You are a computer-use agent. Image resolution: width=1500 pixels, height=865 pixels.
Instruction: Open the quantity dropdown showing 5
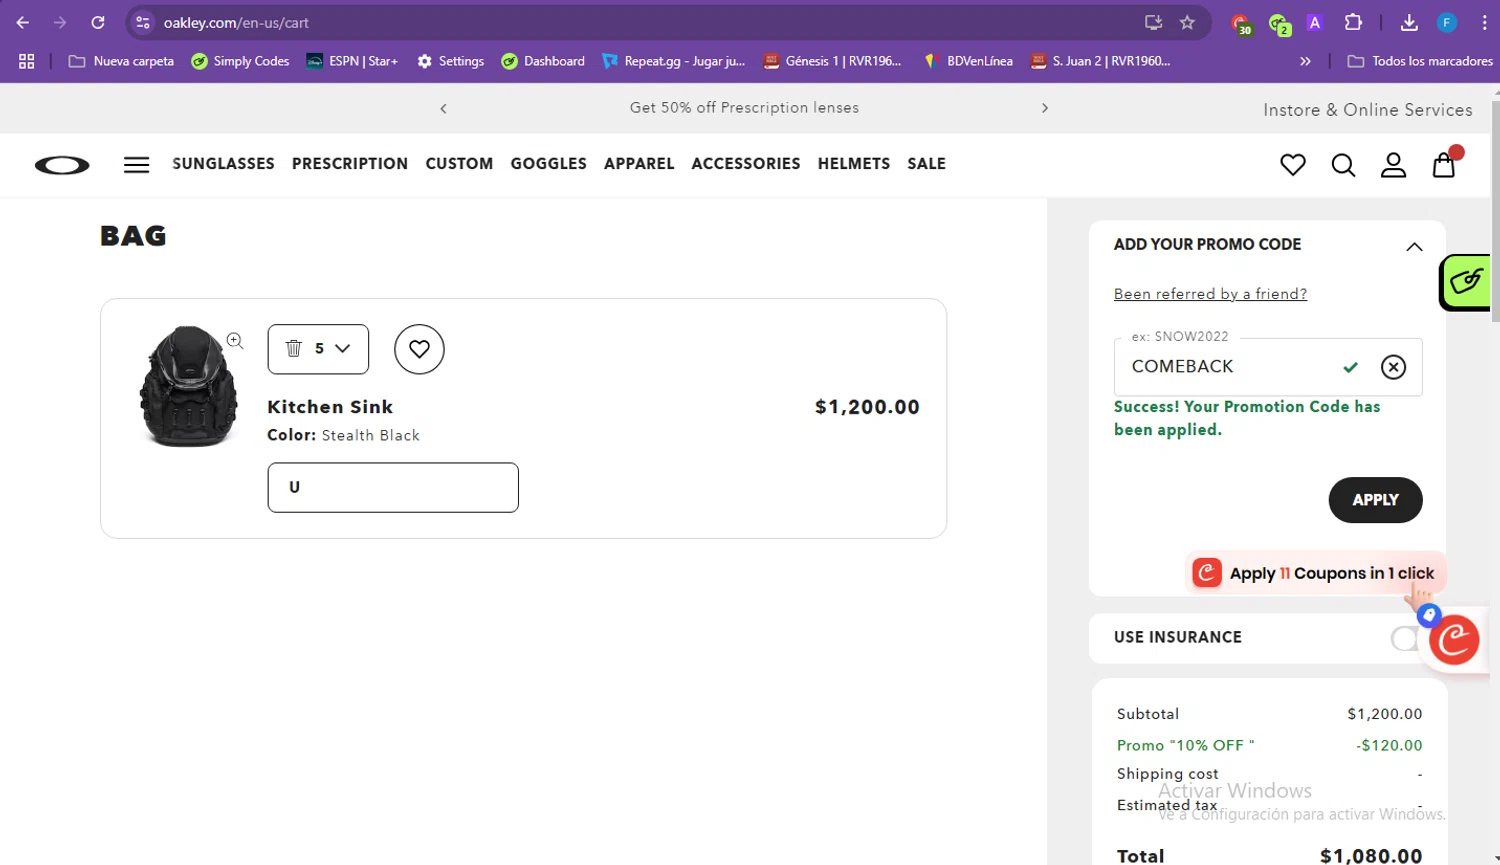click(318, 349)
